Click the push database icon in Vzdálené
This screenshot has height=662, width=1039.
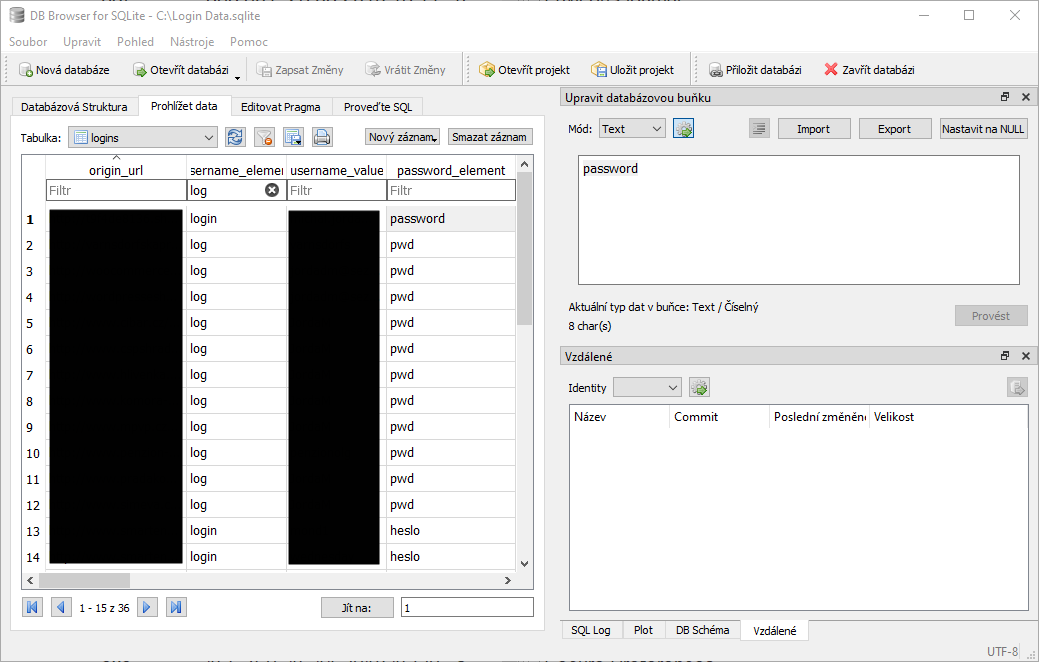coord(1016,388)
